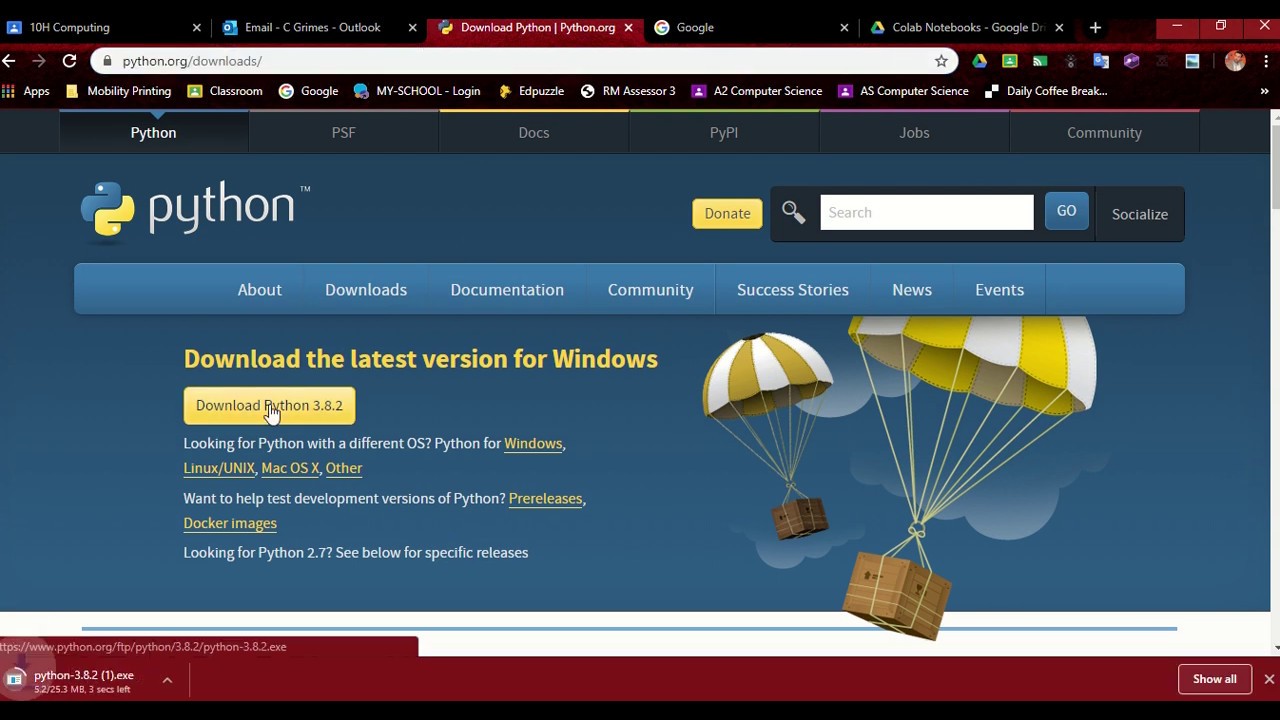Open the Edpuzzle bookmark
Screen dimensions: 1280x720
tap(531, 91)
